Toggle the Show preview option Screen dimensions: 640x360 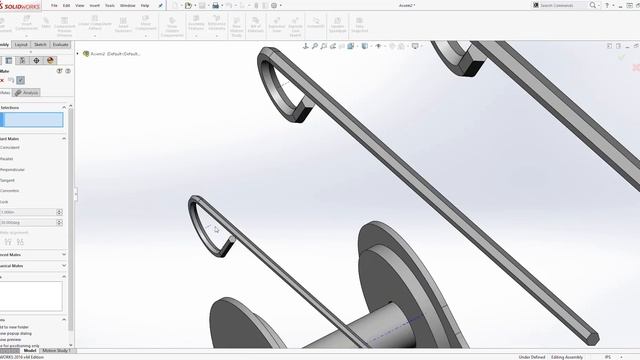click(x=10, y=340)
